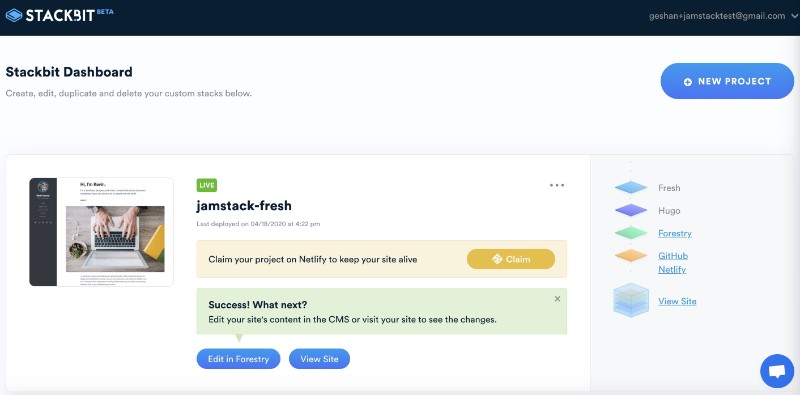Click the blue View Site button
Viewport: 800px width, 395px height.
(x=319, y=359)
